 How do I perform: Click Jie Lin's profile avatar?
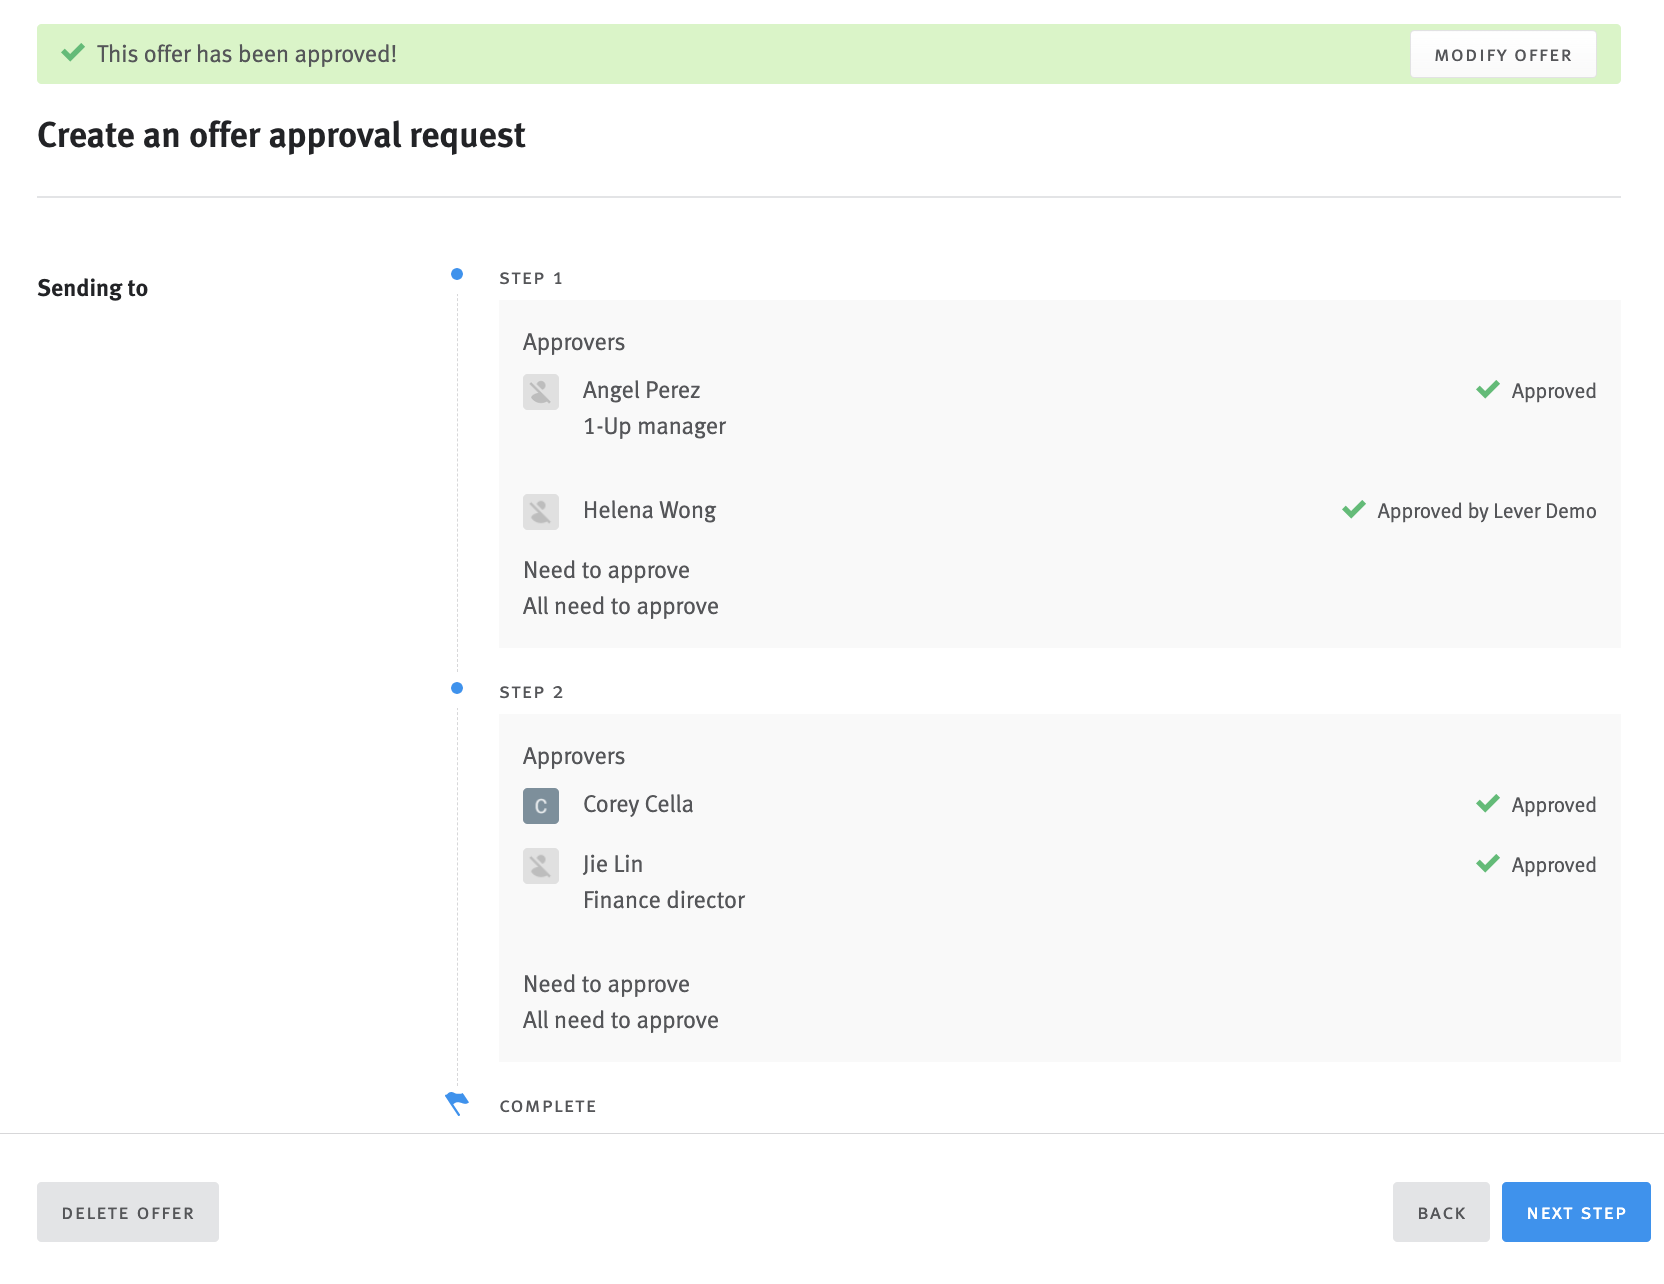pos(541,866)
